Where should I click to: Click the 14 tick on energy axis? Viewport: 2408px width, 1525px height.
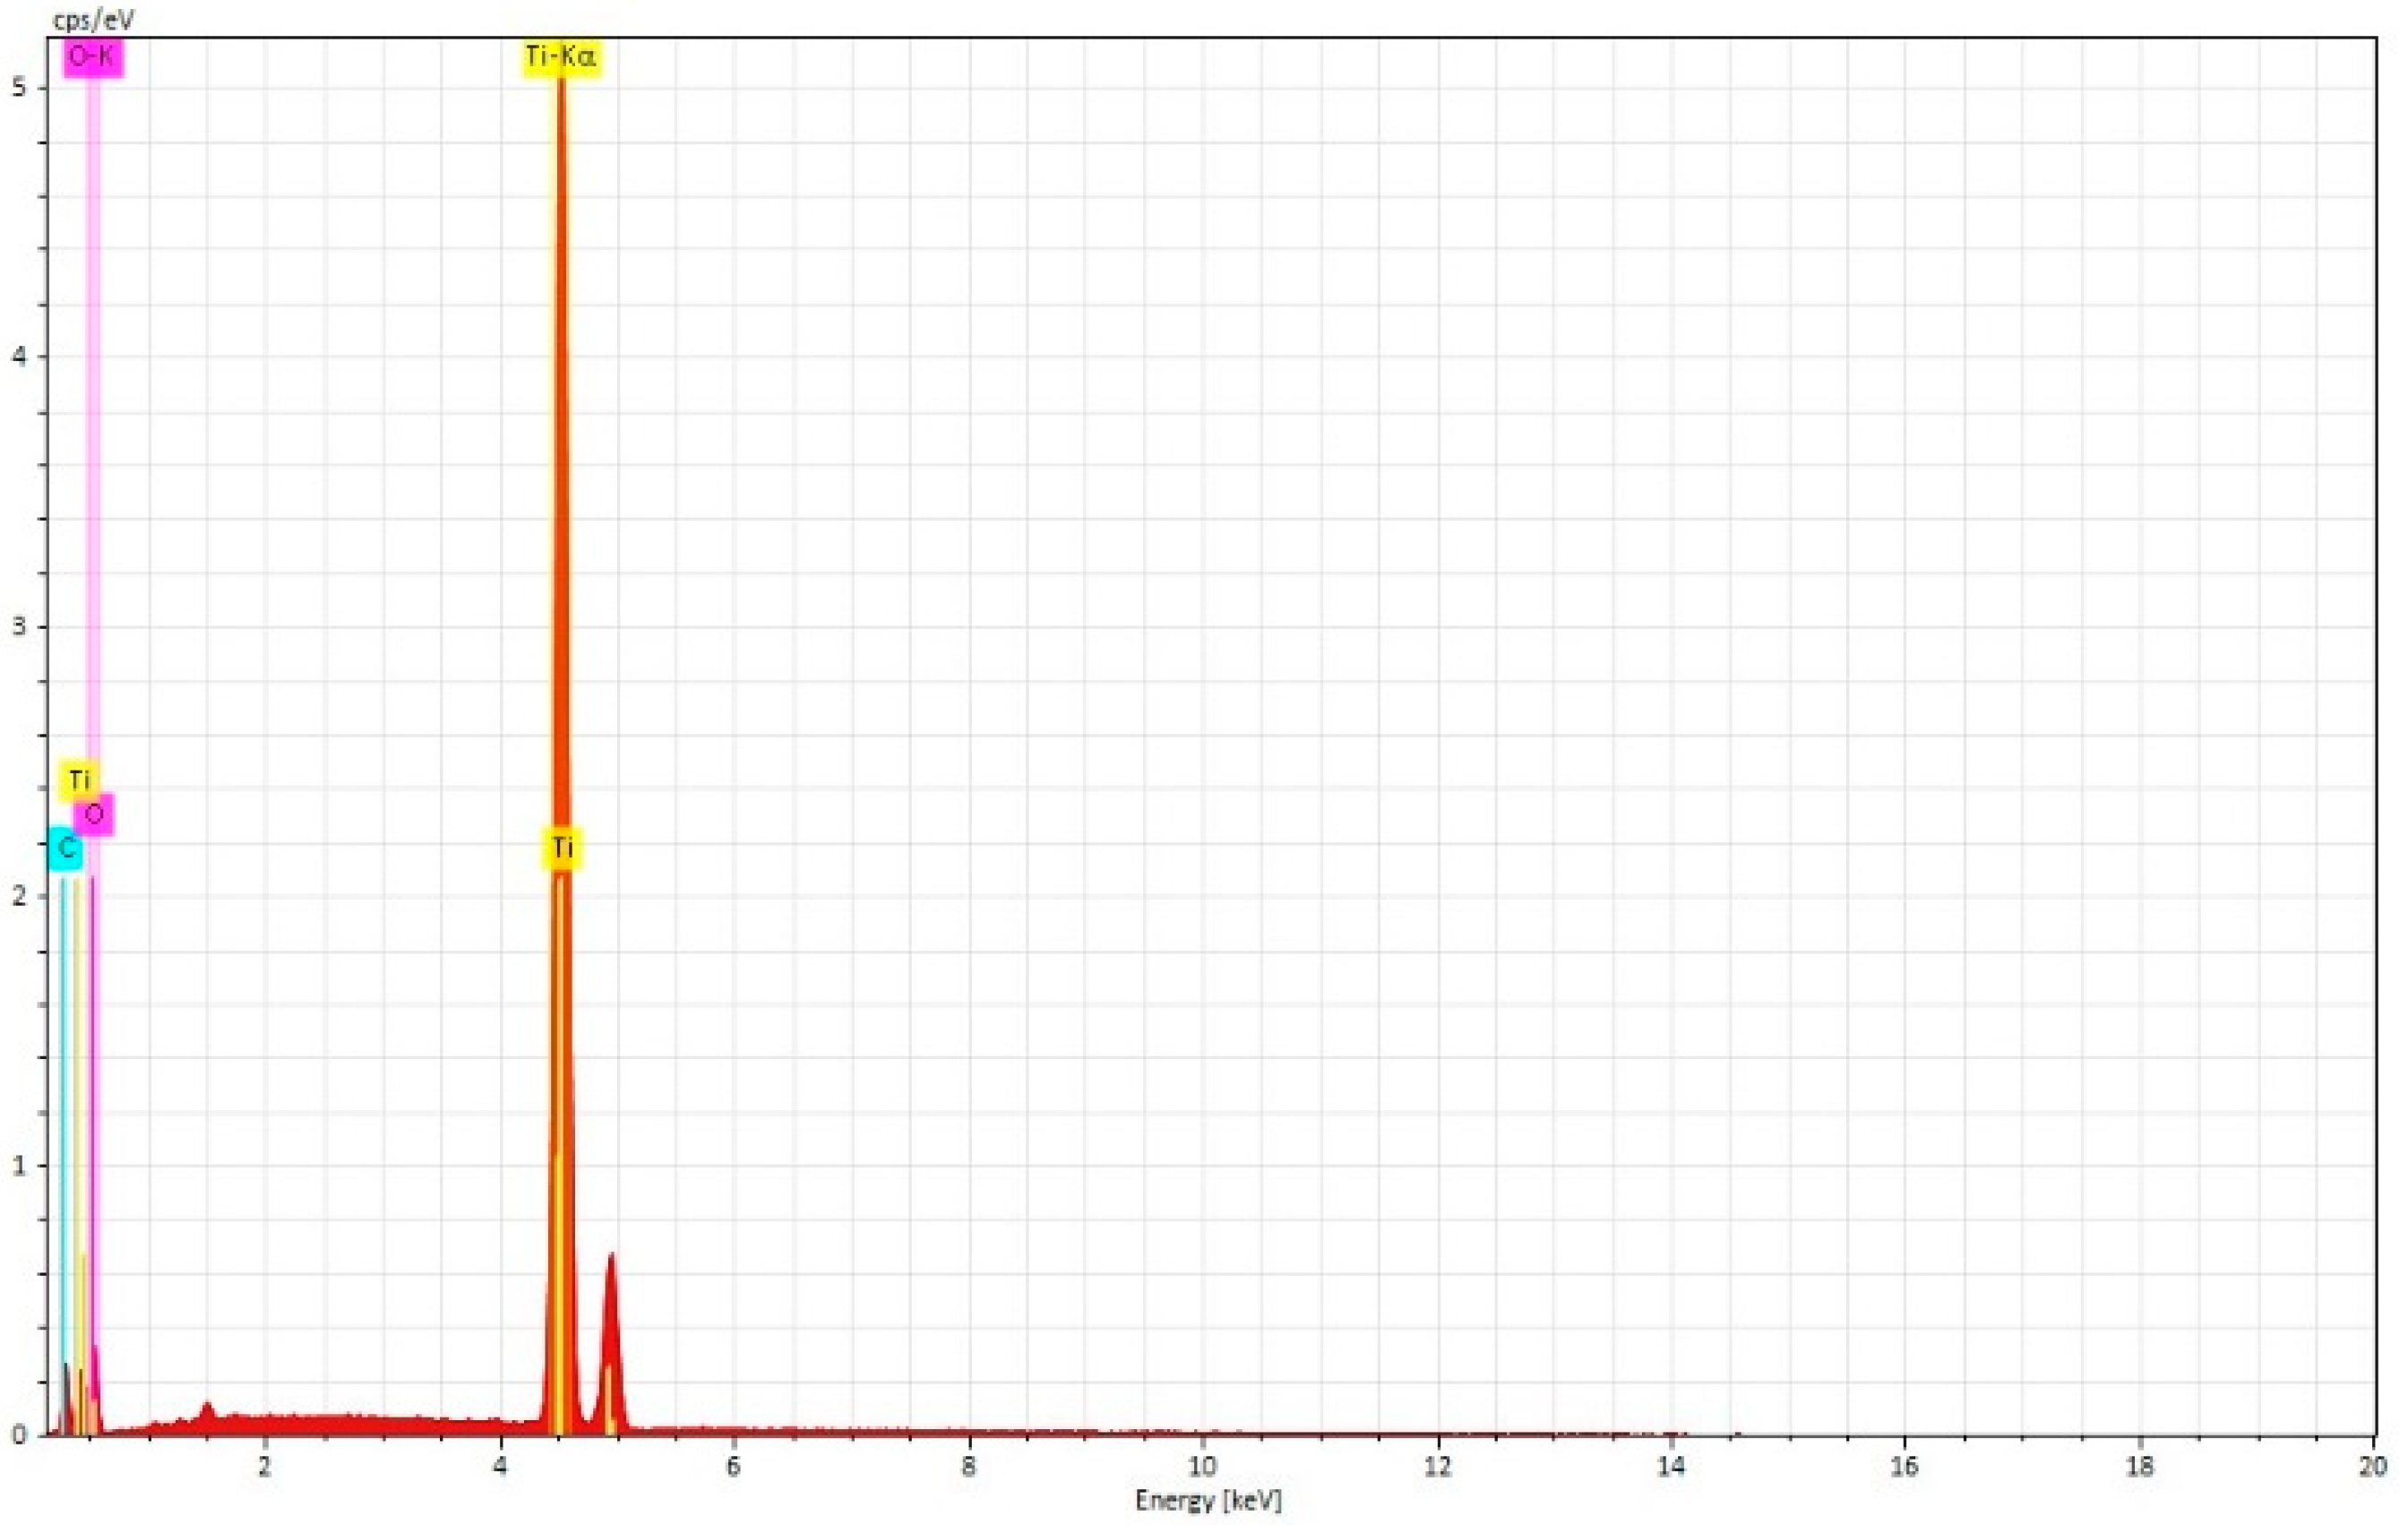(x=1670, y=1466)
